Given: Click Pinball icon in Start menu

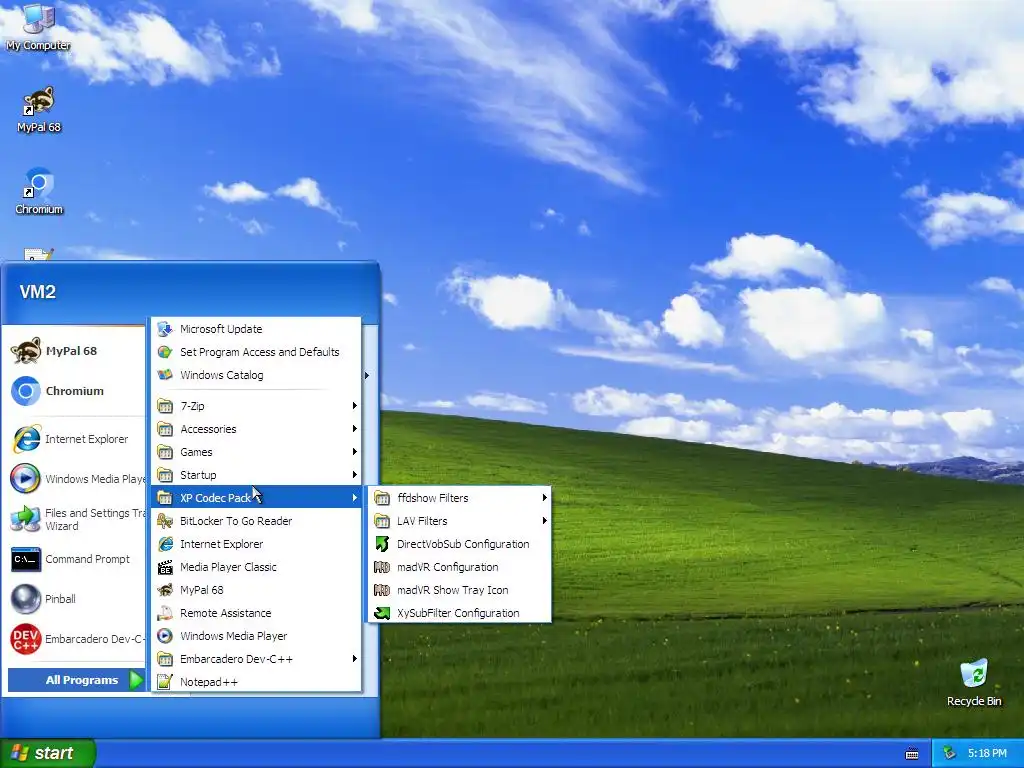Looking at the screenshot, I should point(25,599).
